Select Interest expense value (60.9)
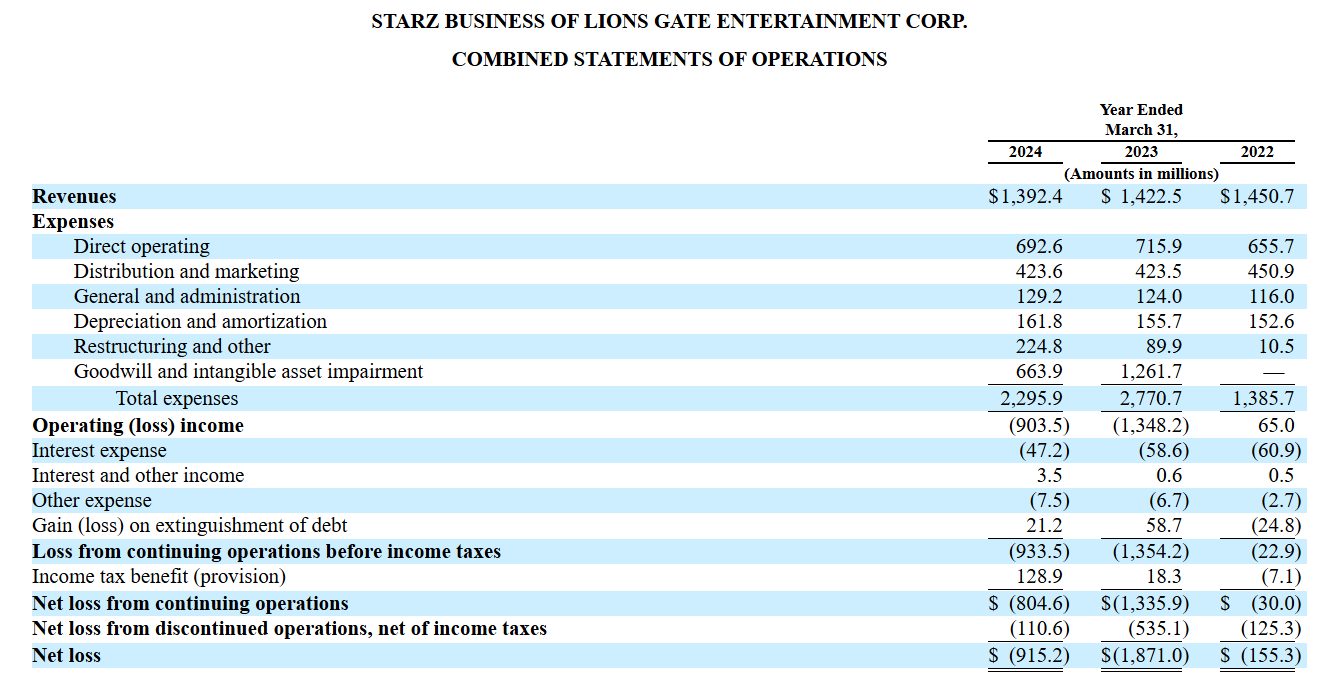 point(1275,451)
